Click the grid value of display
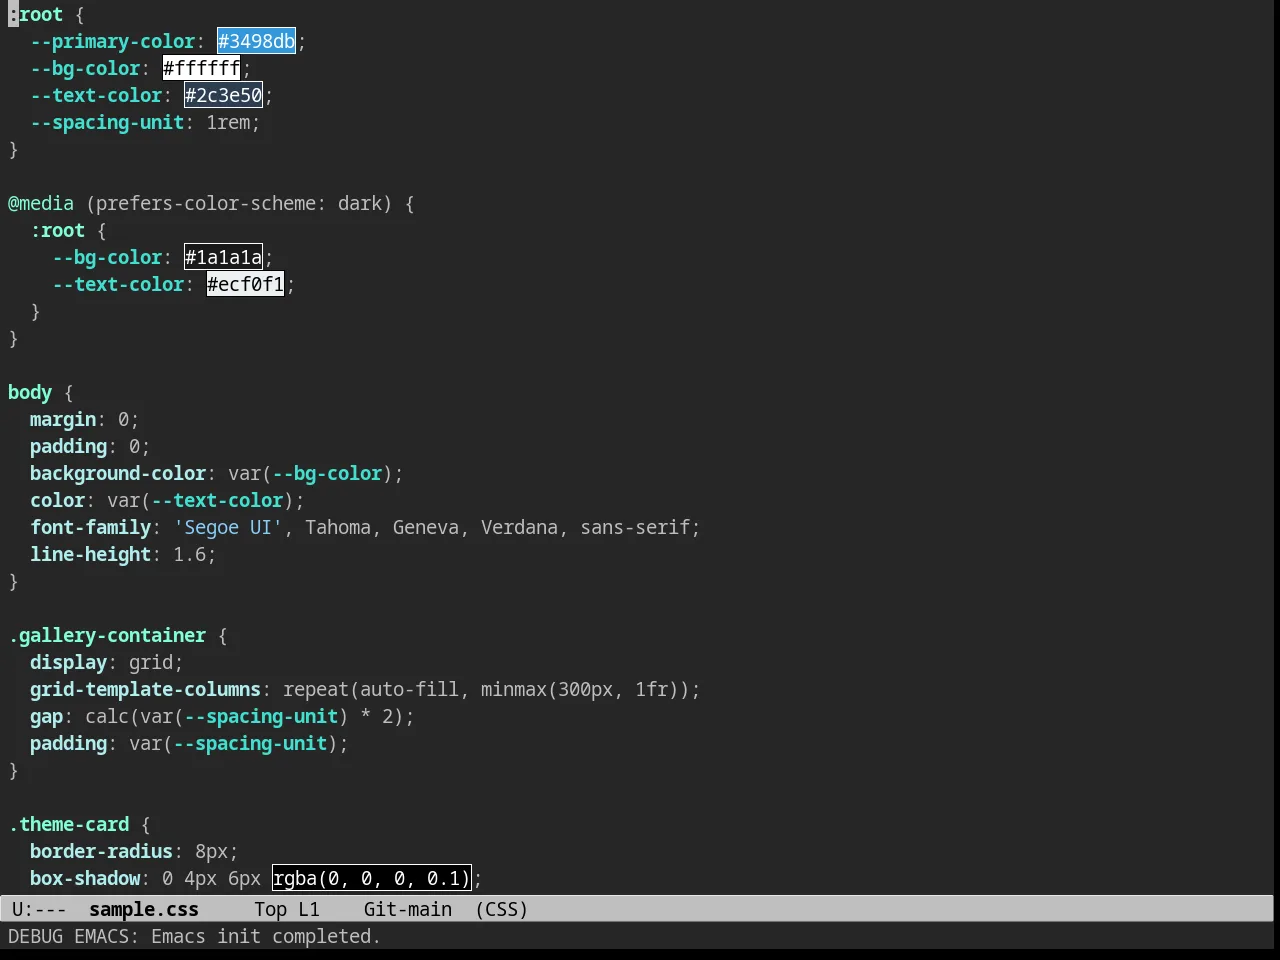This screenshot has width=1280, height=960. 151,662
